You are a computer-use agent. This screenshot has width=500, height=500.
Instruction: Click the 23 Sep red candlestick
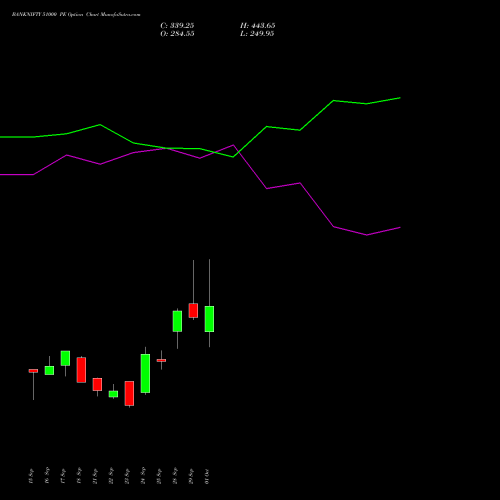click(x=129, y=393)
